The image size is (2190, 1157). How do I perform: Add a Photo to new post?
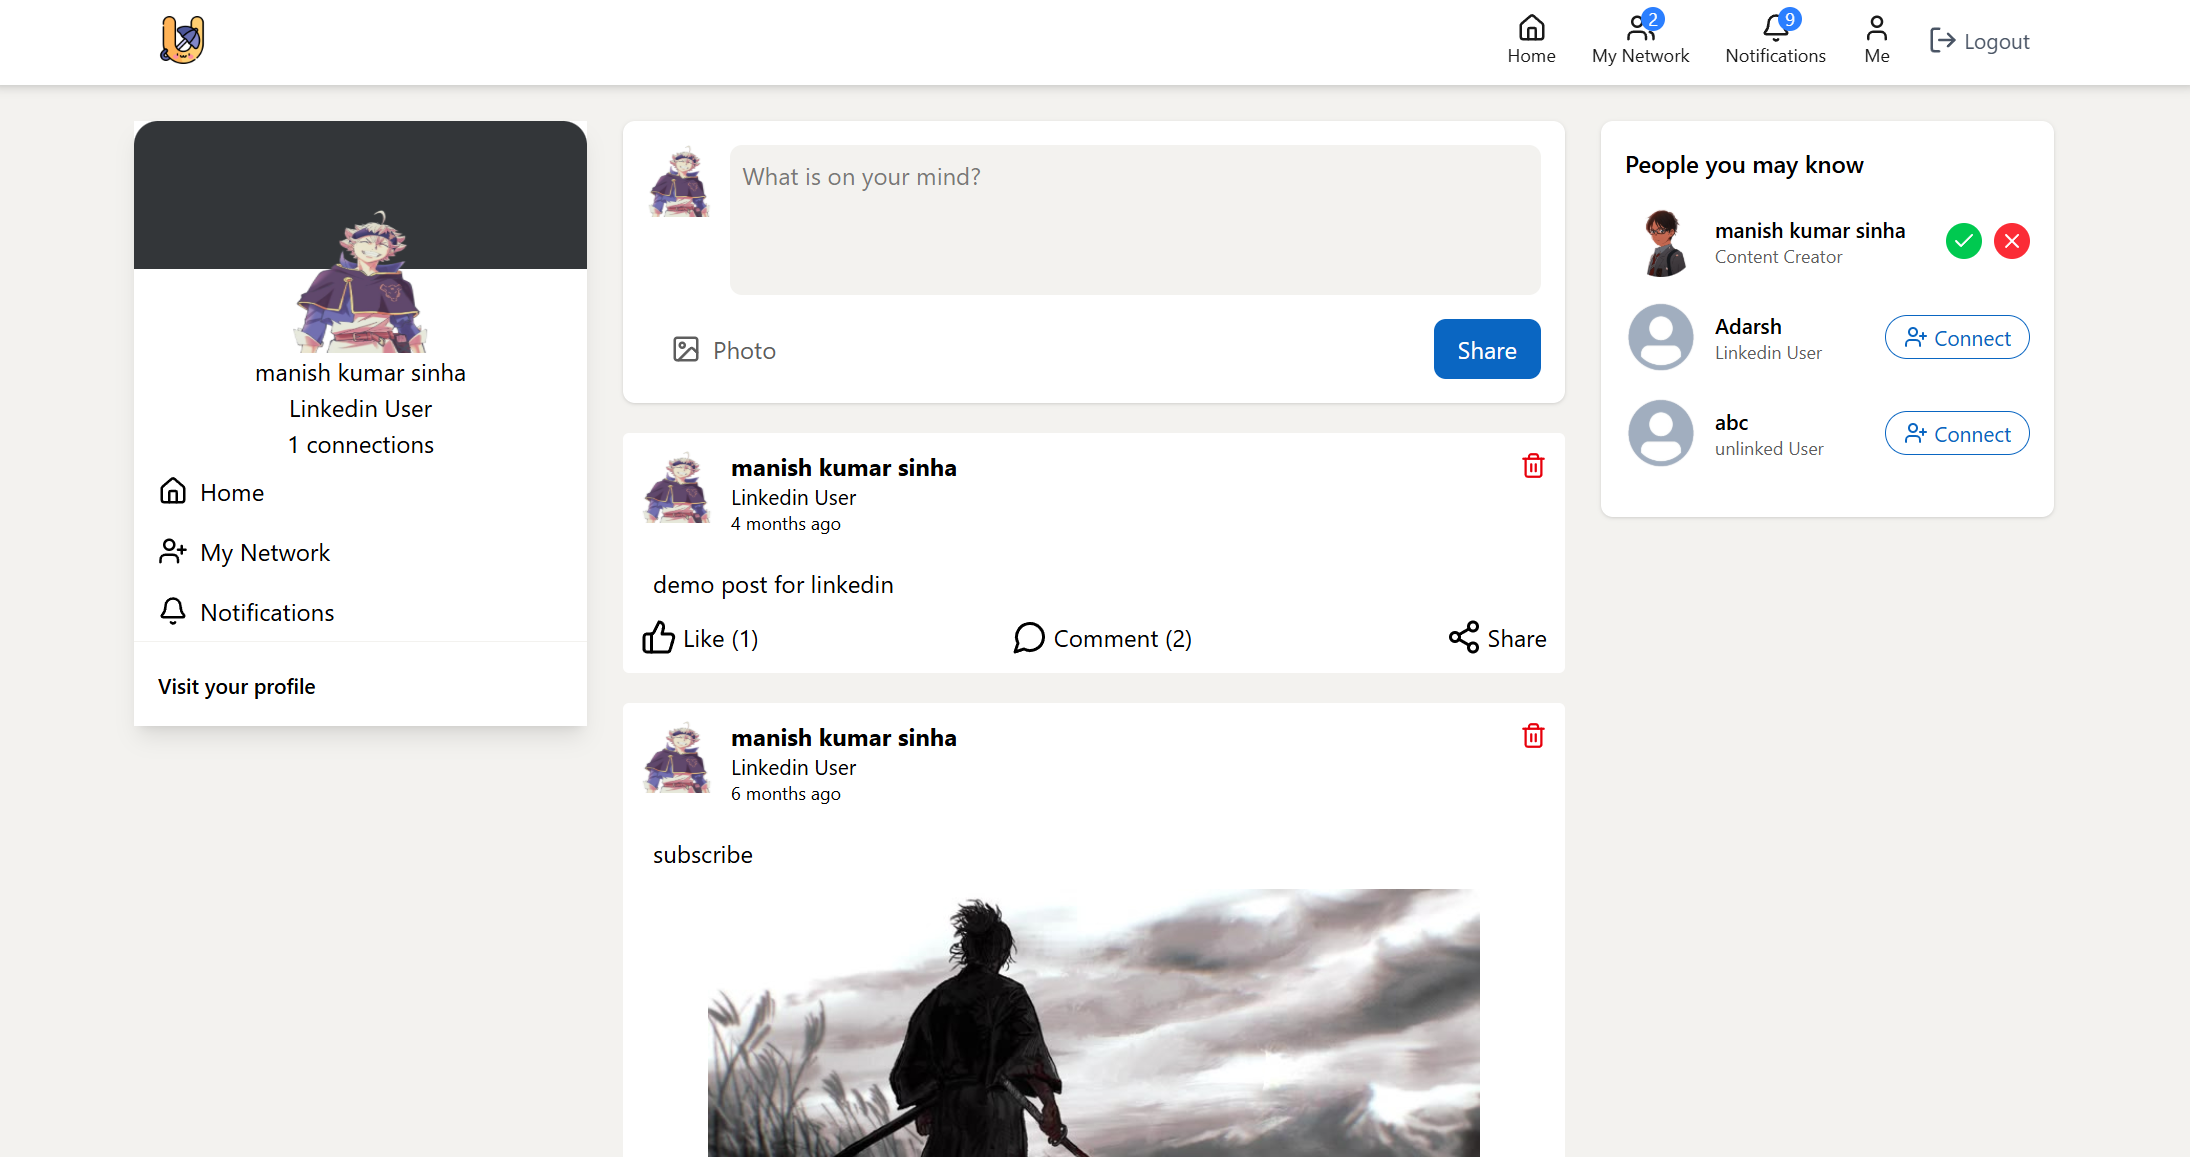tap(724, 350)
